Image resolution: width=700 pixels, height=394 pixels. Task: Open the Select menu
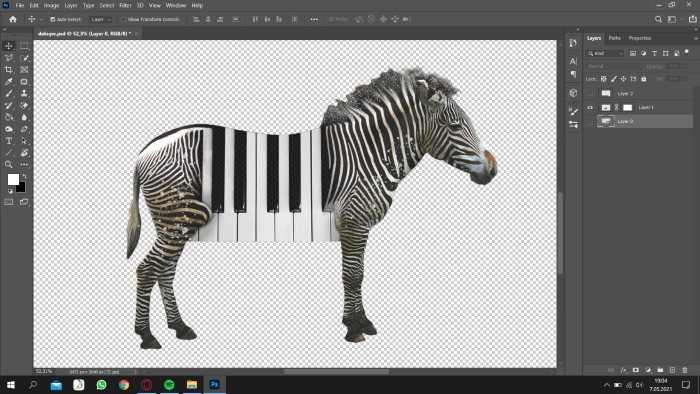click(107, 5)
